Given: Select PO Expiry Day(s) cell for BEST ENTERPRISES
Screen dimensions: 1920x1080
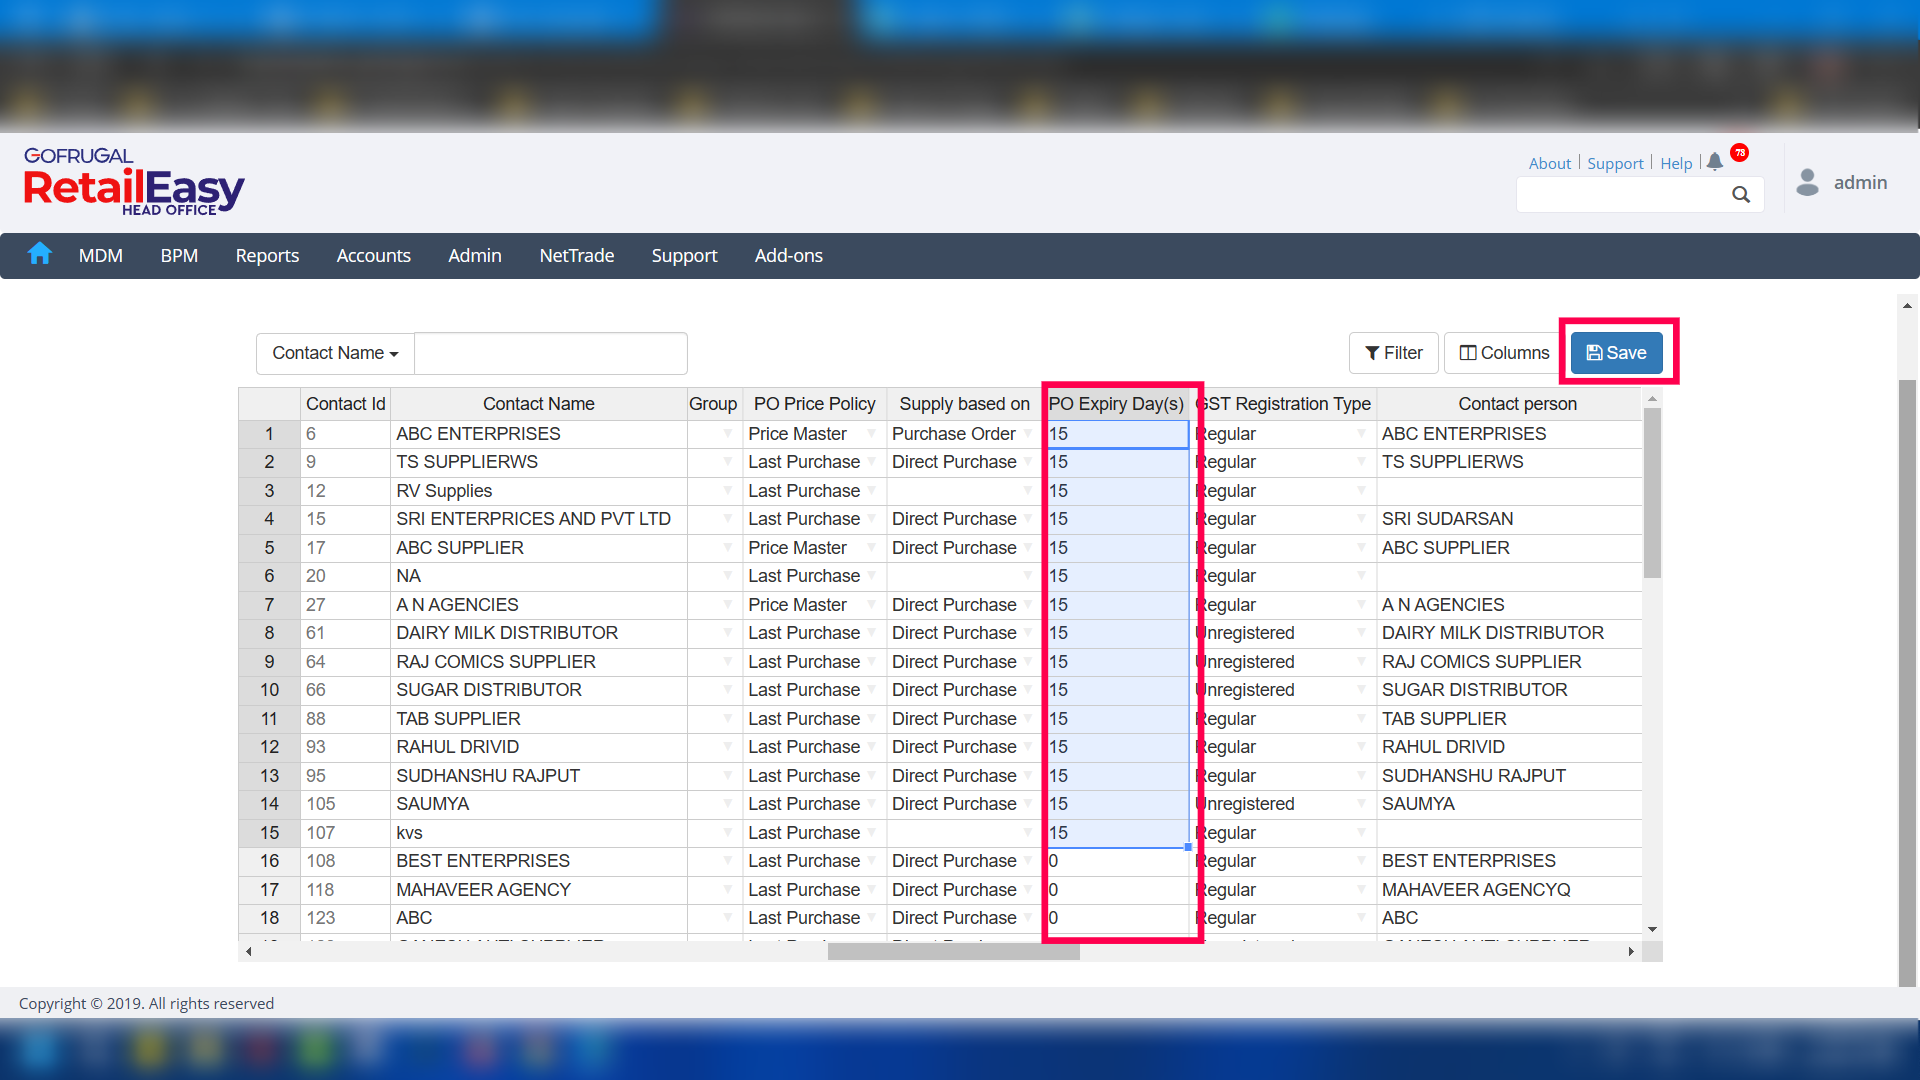Looking at the screenshot, I should pos(1118,861).
